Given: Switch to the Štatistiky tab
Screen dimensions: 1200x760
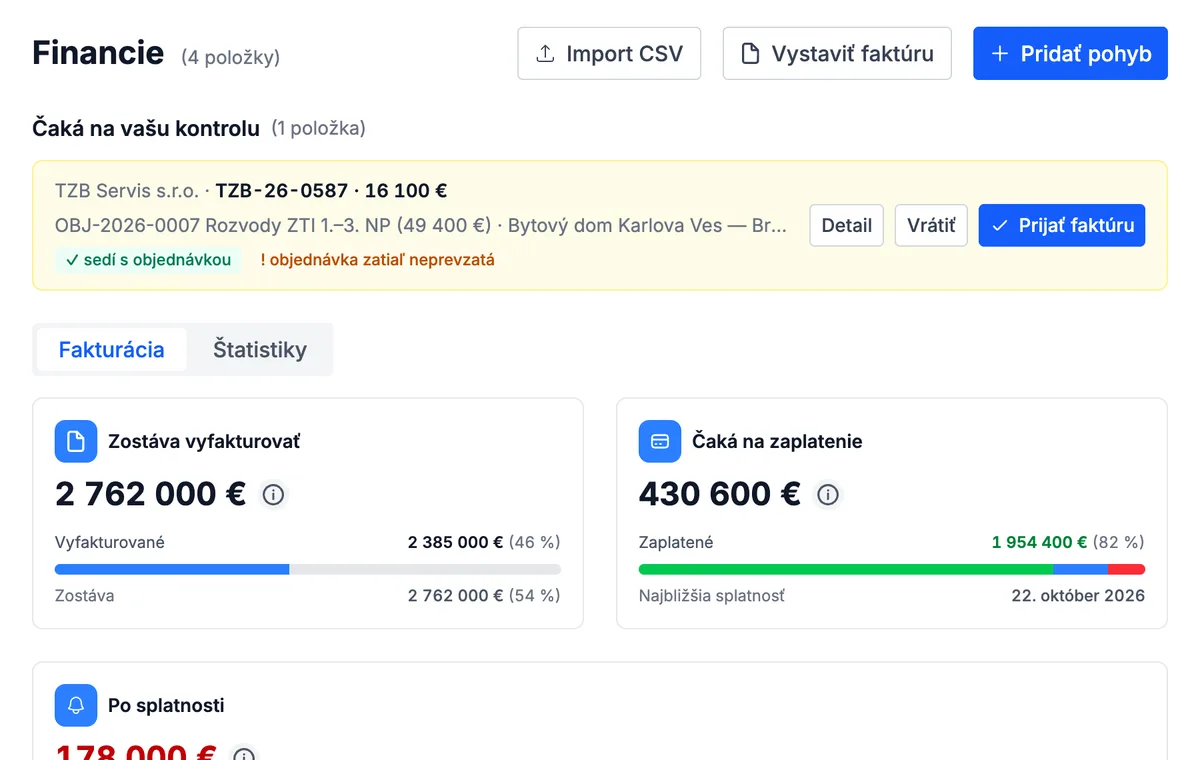Looking at the screenshot, I should tap(260, 350).
